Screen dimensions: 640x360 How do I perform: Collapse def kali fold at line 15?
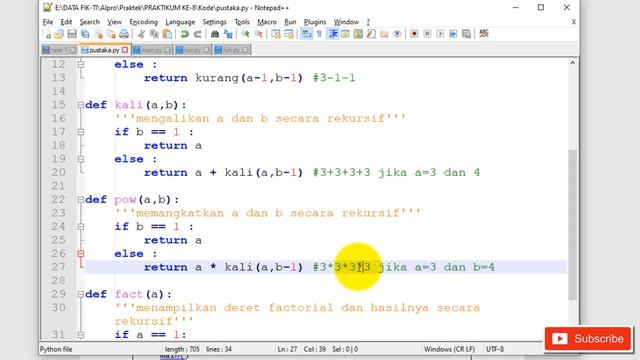tap(81, 105)
